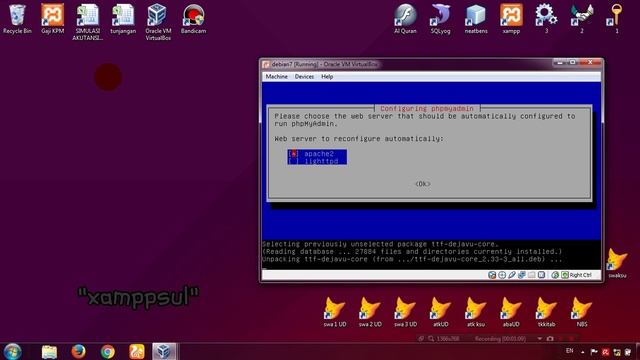
Task: Click the optical drive status icon
Action: click(x=502, y=275)
